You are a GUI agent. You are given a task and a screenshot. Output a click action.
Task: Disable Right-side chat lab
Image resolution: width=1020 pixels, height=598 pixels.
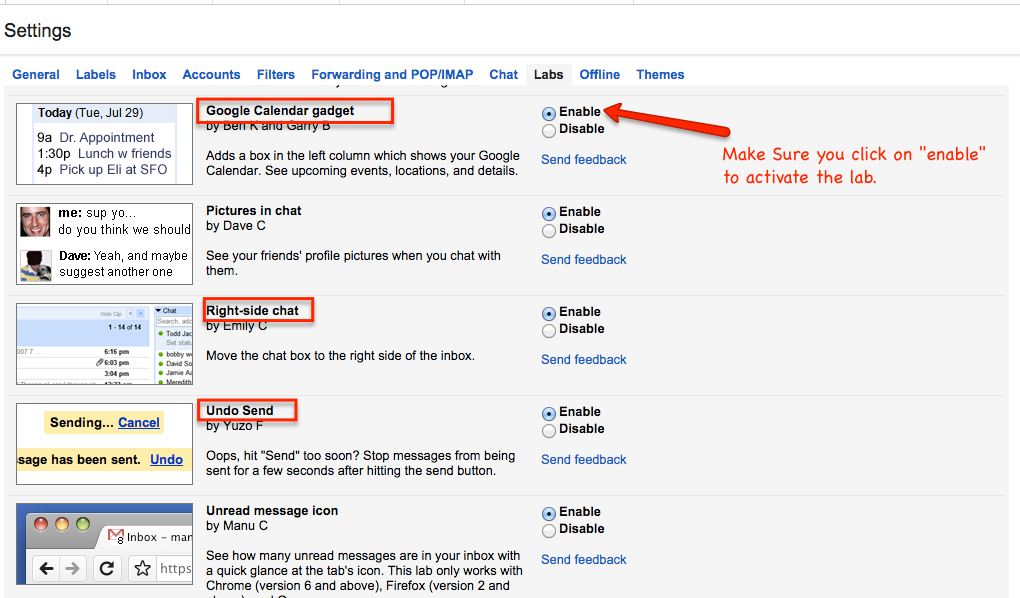pos(549,331)
